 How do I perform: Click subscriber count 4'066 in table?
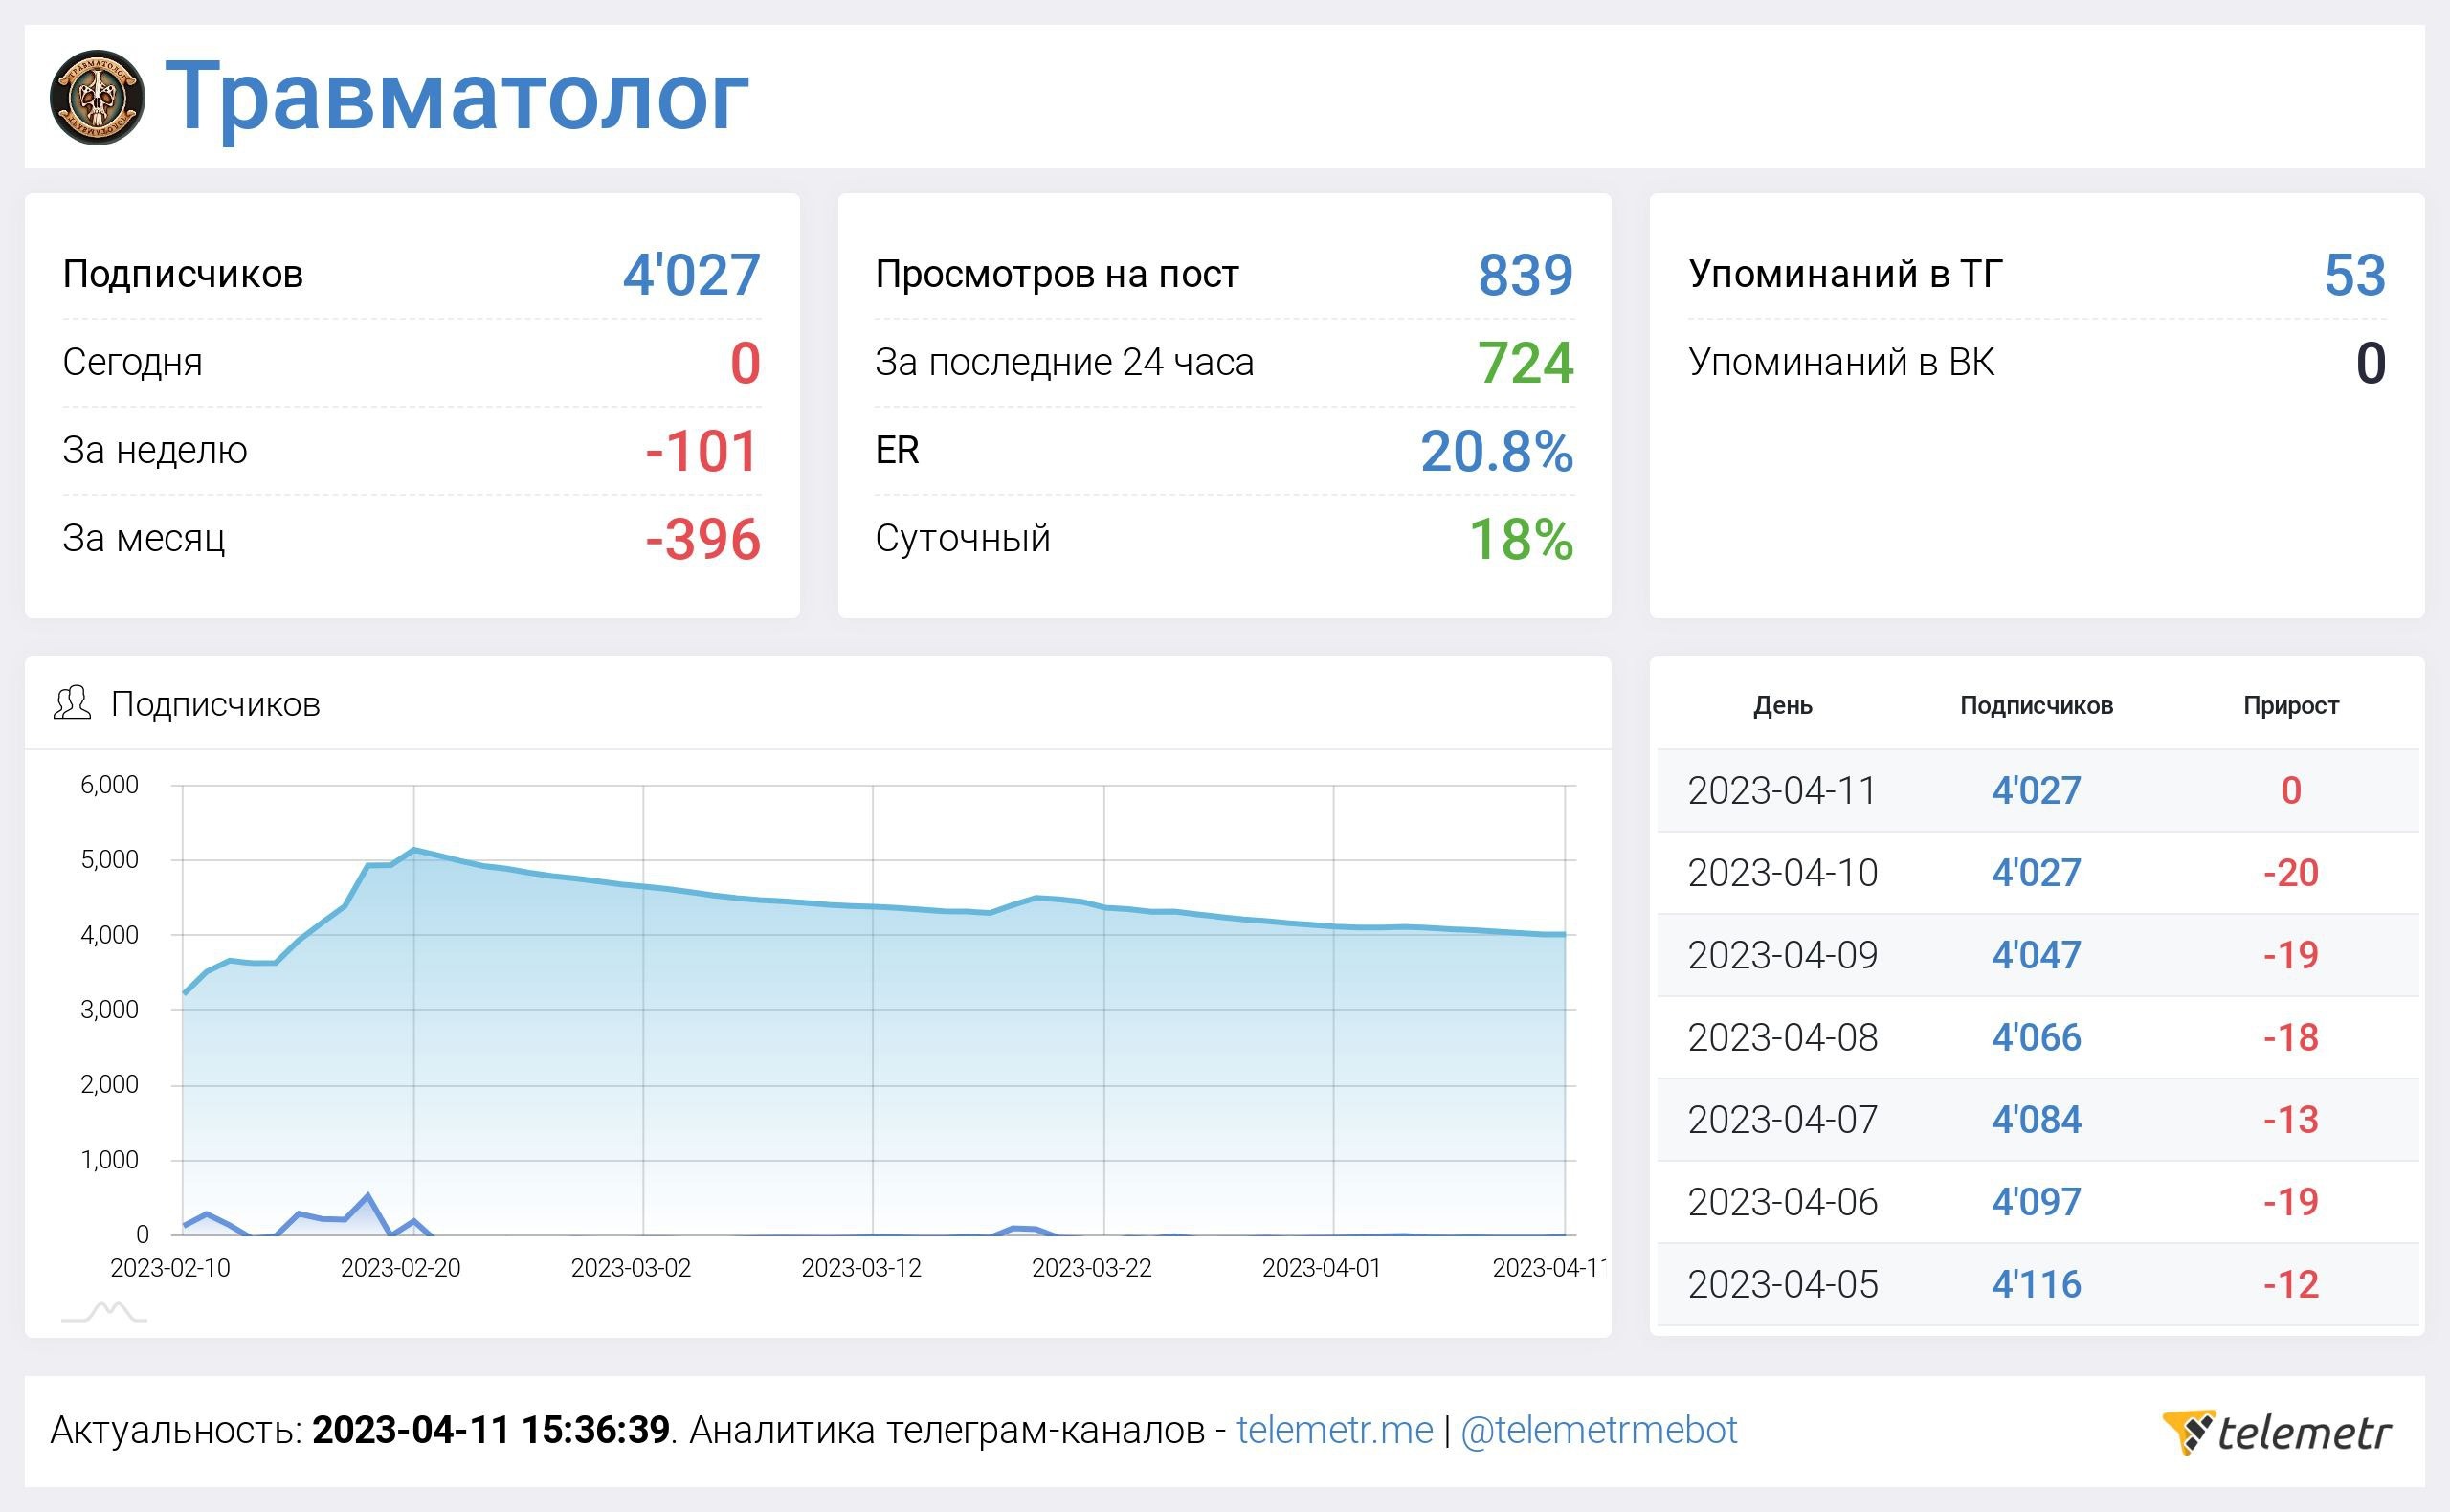2036,1037
